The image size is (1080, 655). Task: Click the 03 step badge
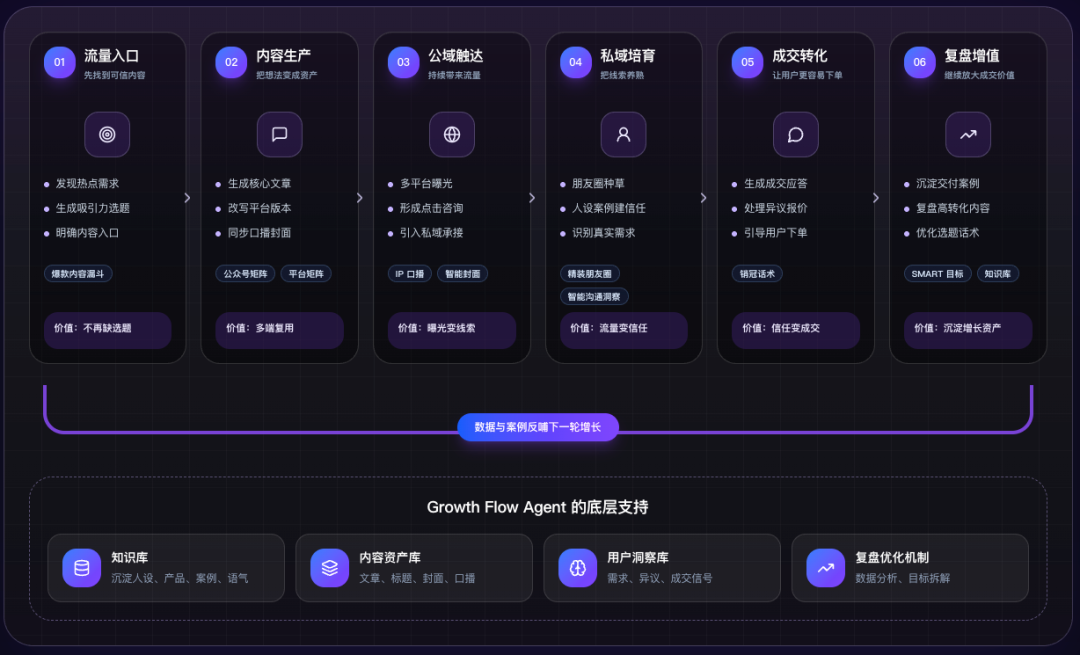pyautogui.click(x=404, y=62)
